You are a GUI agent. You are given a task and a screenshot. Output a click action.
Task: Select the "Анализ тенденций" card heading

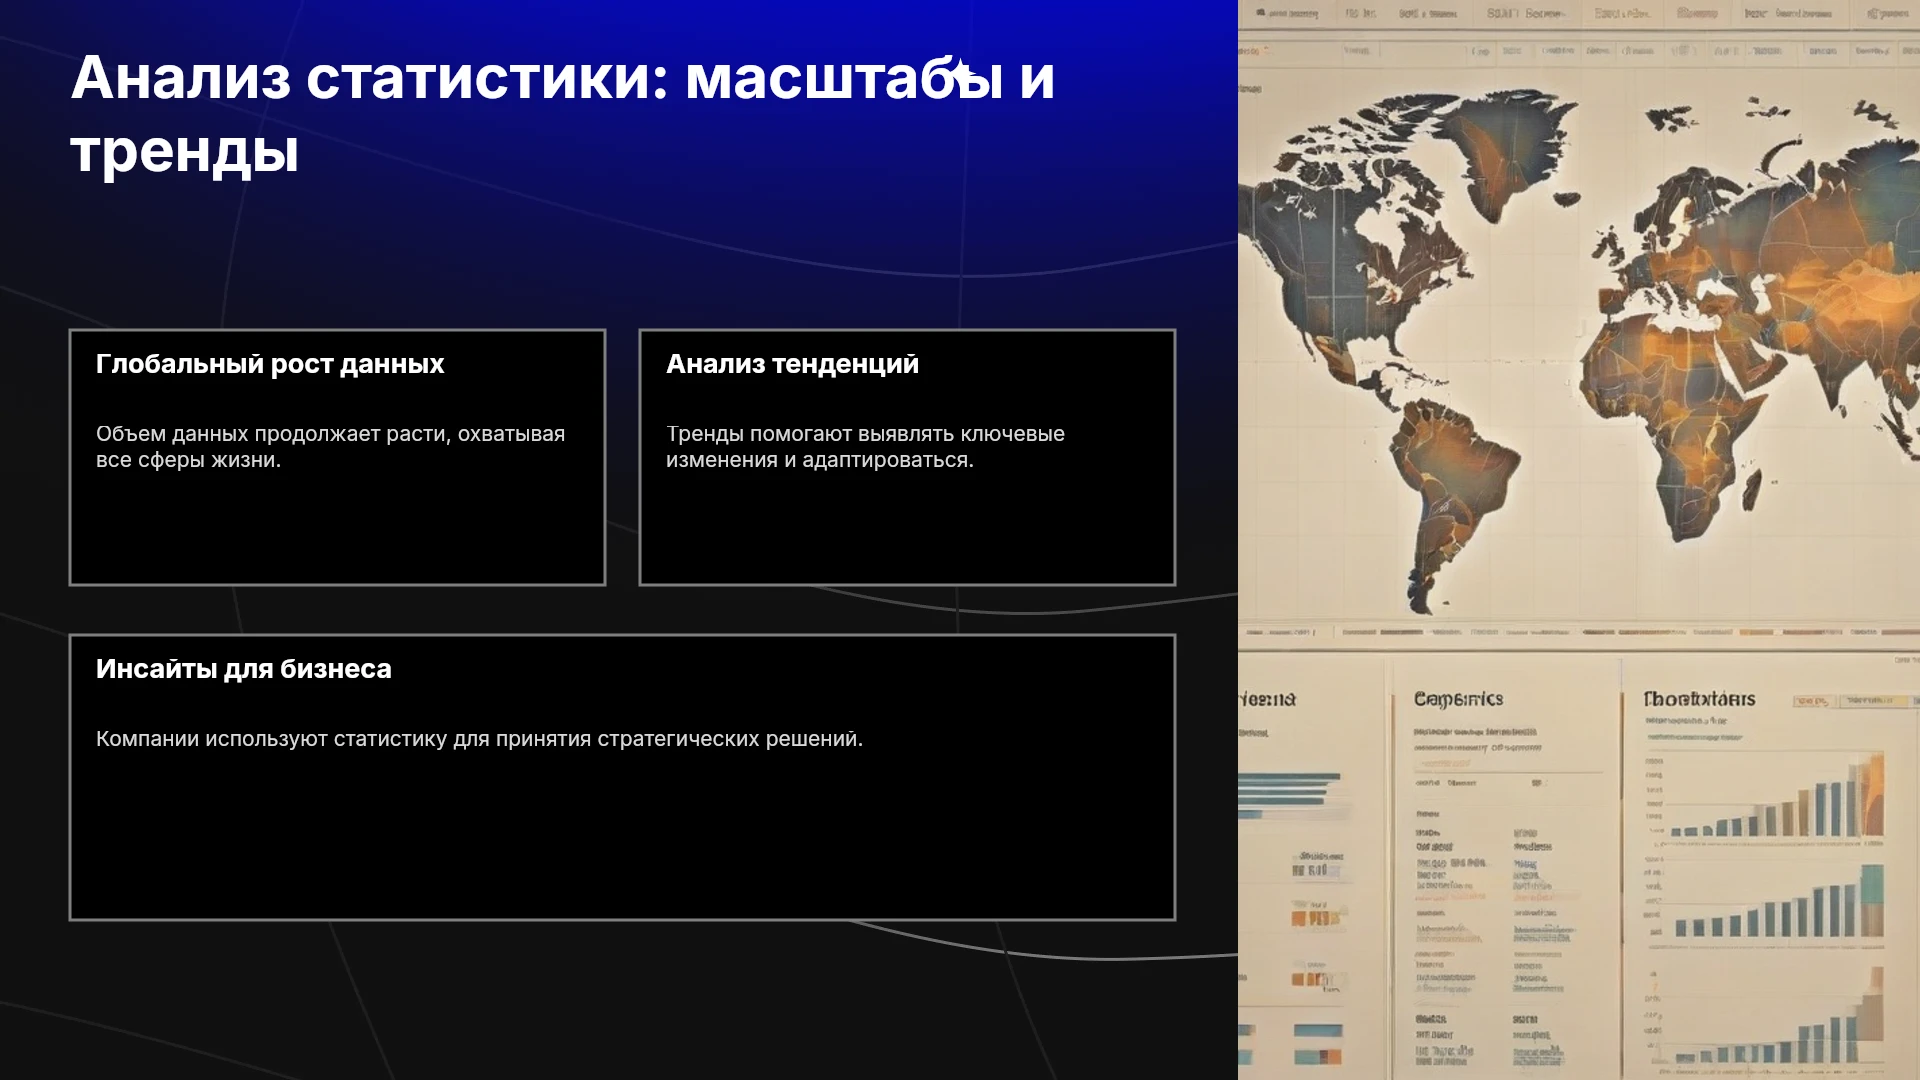click(792, 364)
